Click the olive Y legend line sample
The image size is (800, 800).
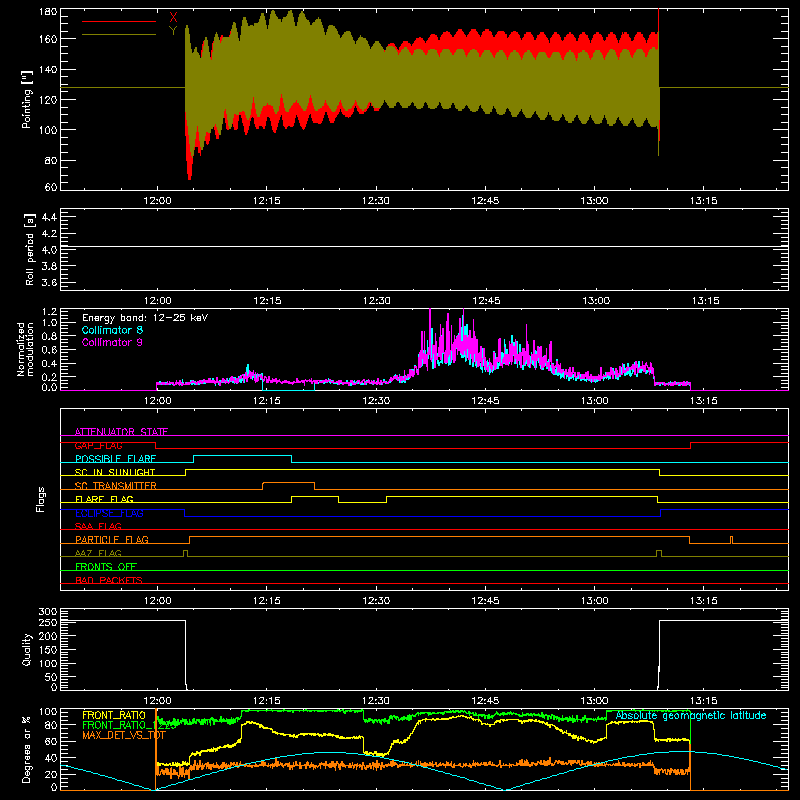119,35
